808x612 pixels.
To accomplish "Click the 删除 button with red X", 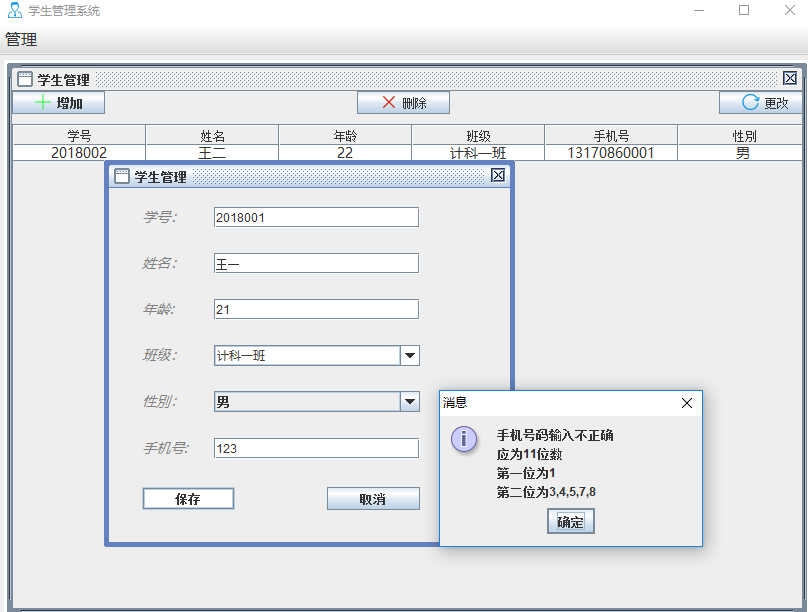I will click(x=403, y=103).
